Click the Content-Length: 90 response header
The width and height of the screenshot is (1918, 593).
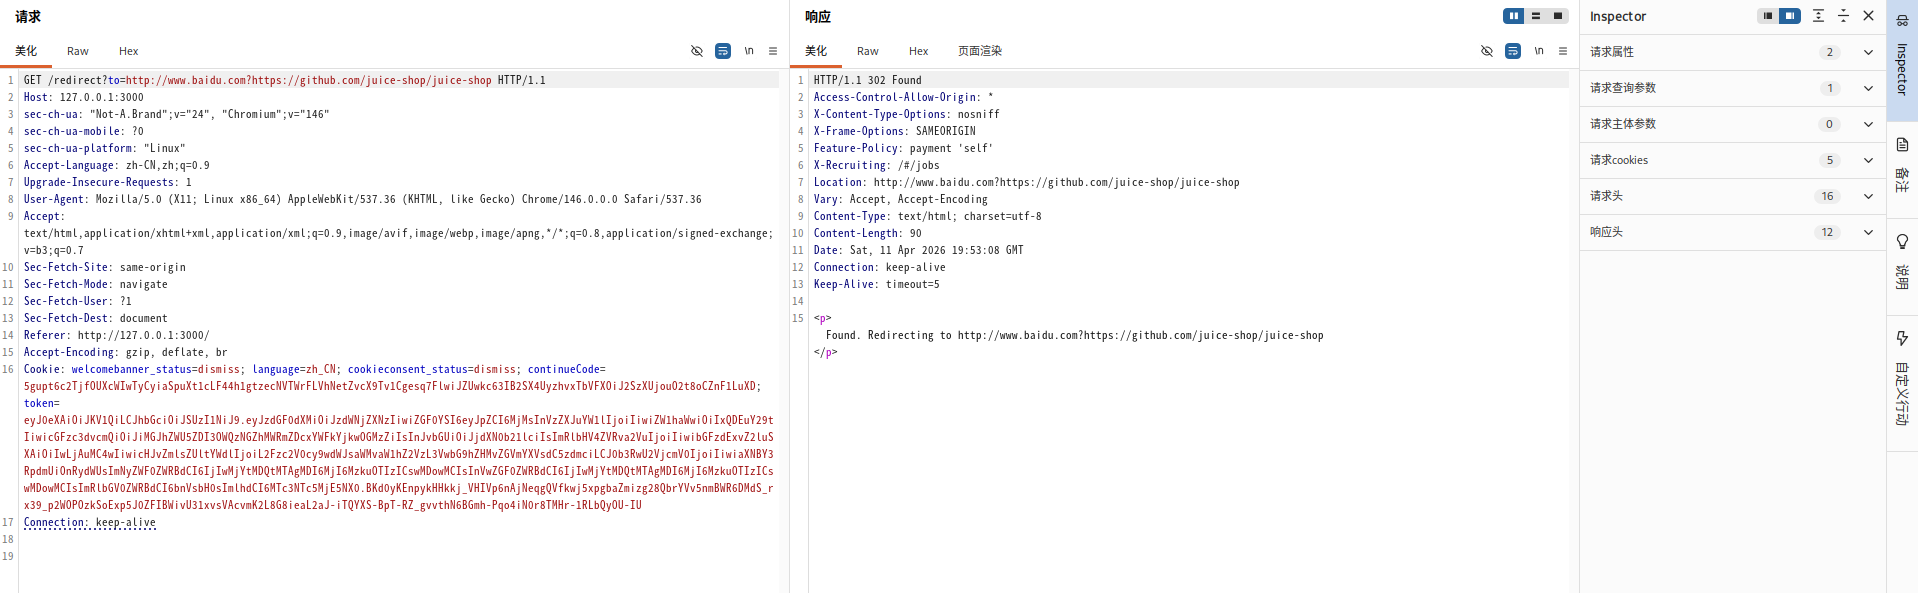[x=868, y=233]
